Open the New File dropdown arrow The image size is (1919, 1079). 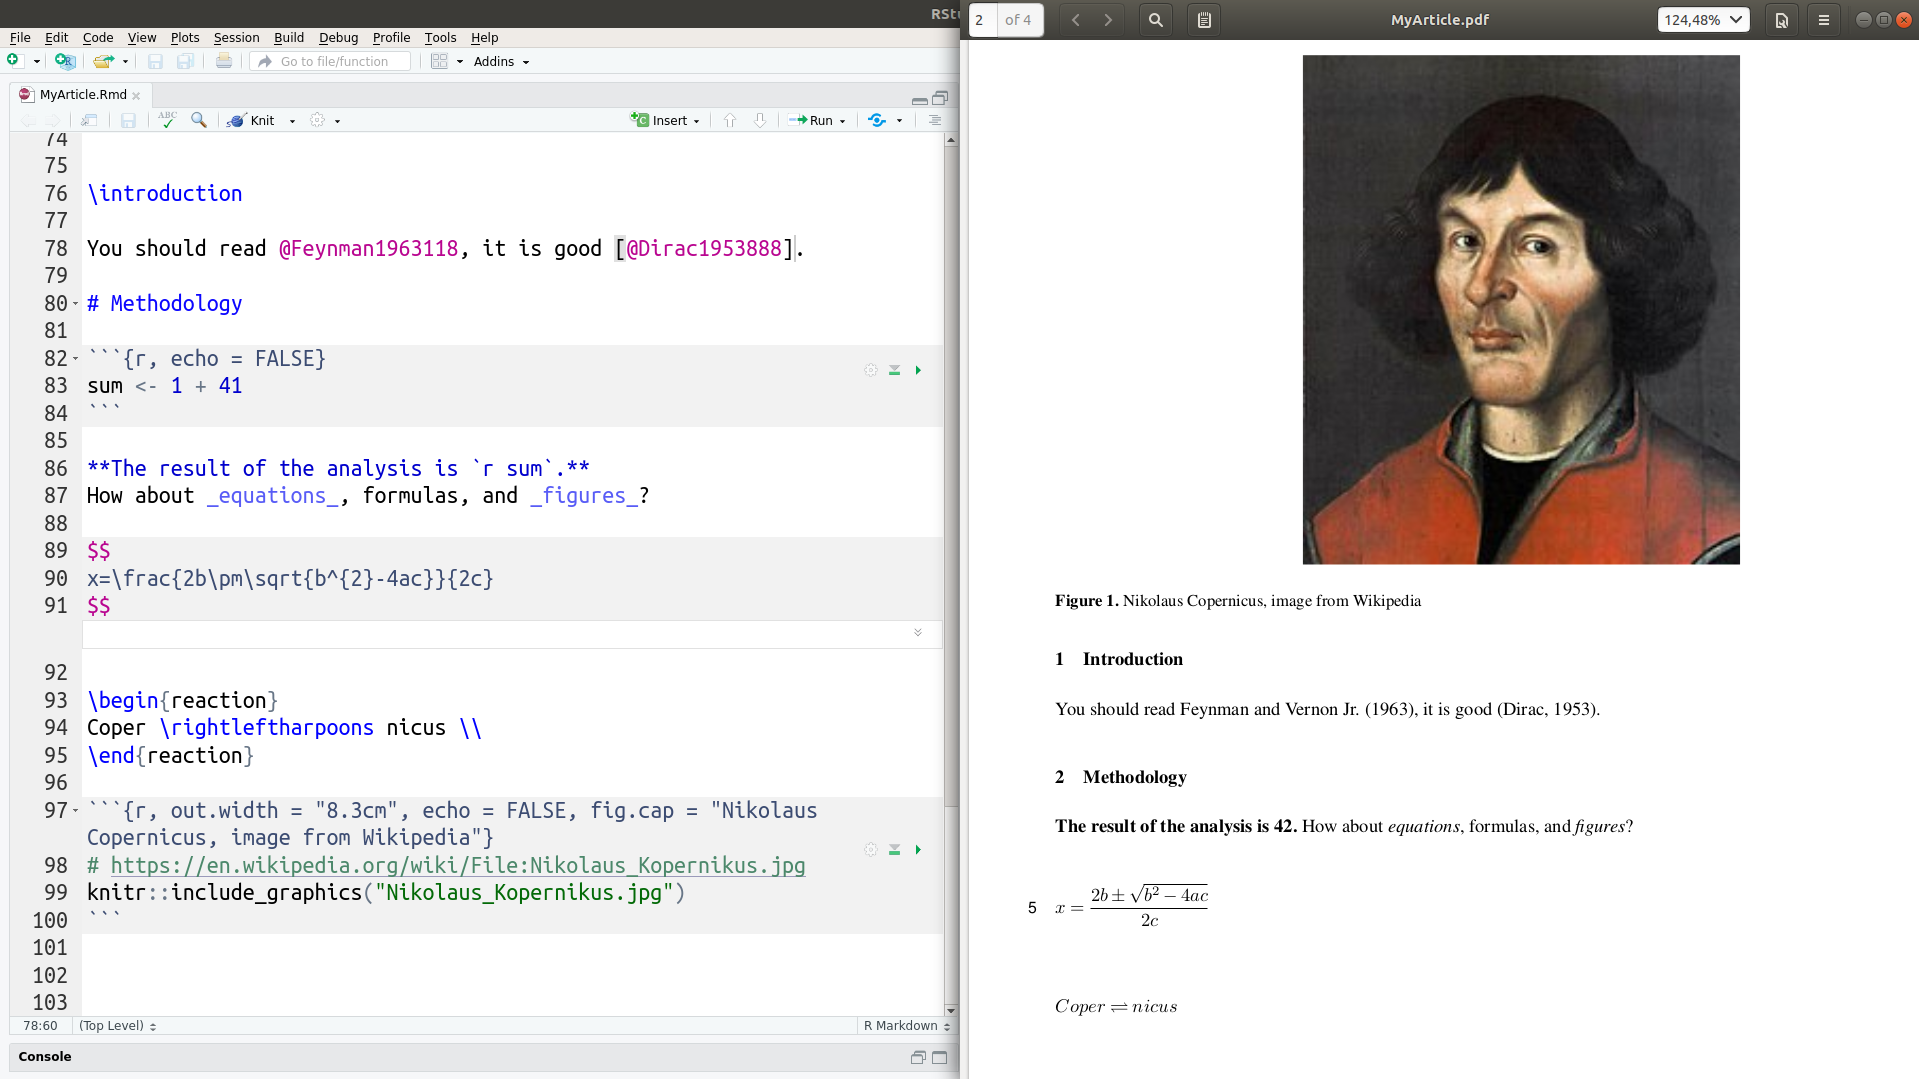point(37,62)
